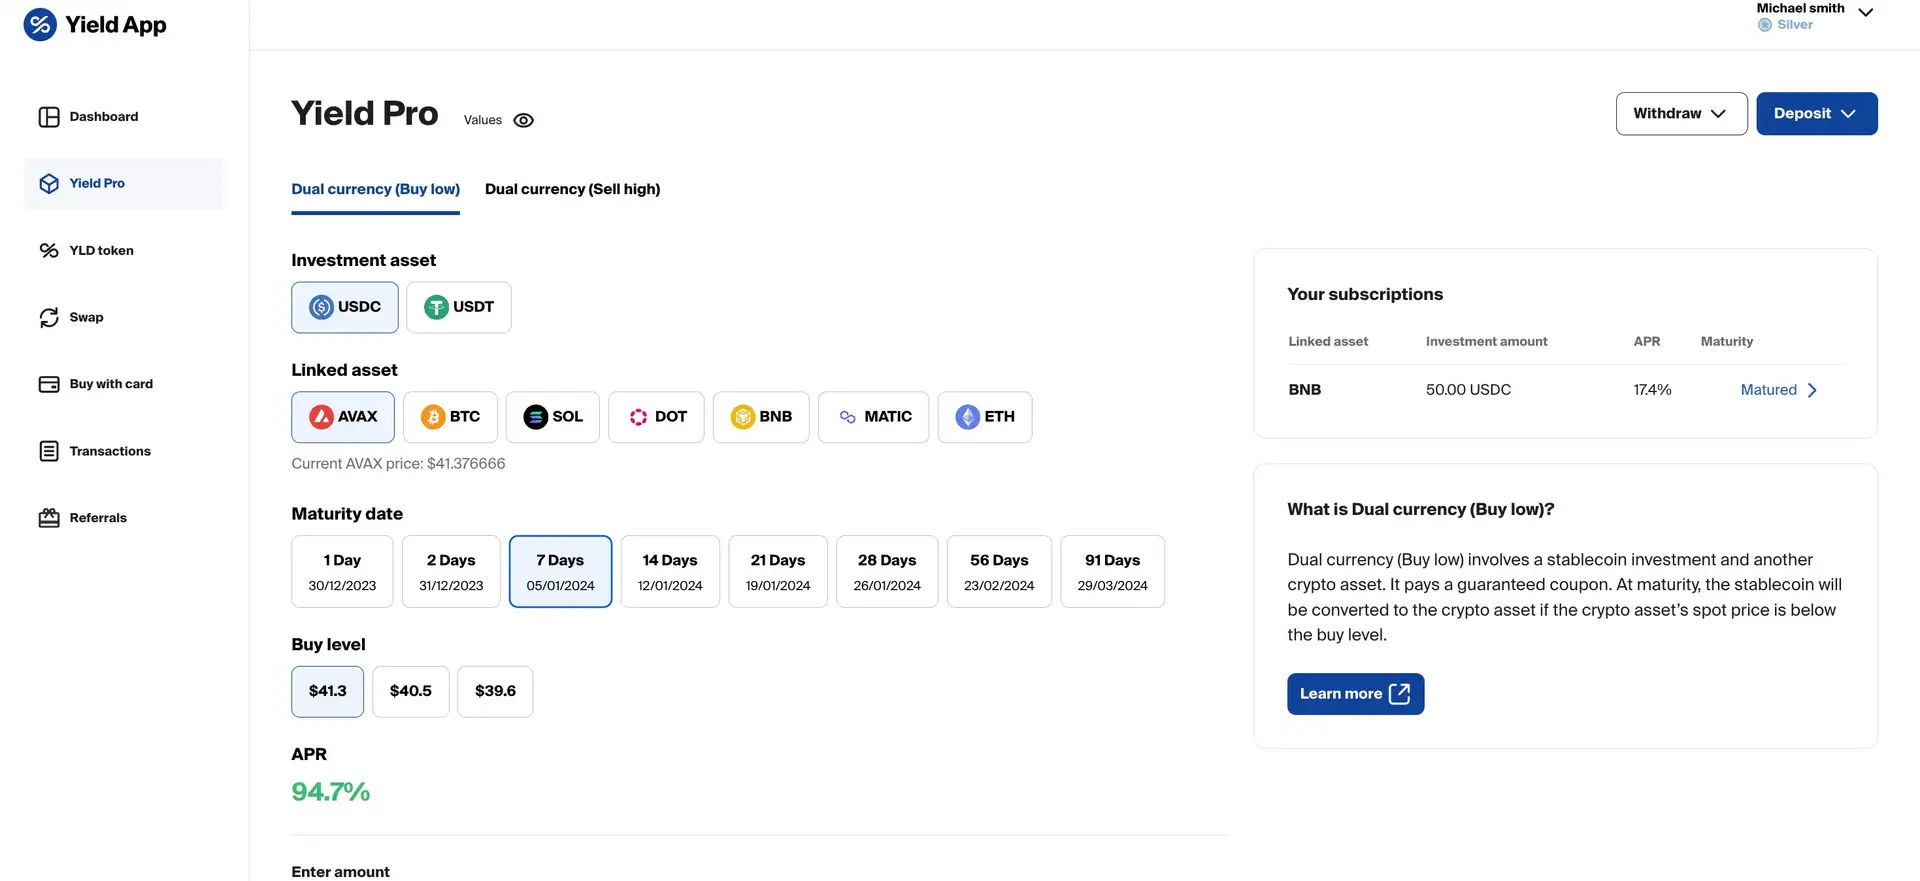Open Buy with card icon
Image resolution: width=1920 pixels, height=881 pixels.
click(x=49, y=384)
